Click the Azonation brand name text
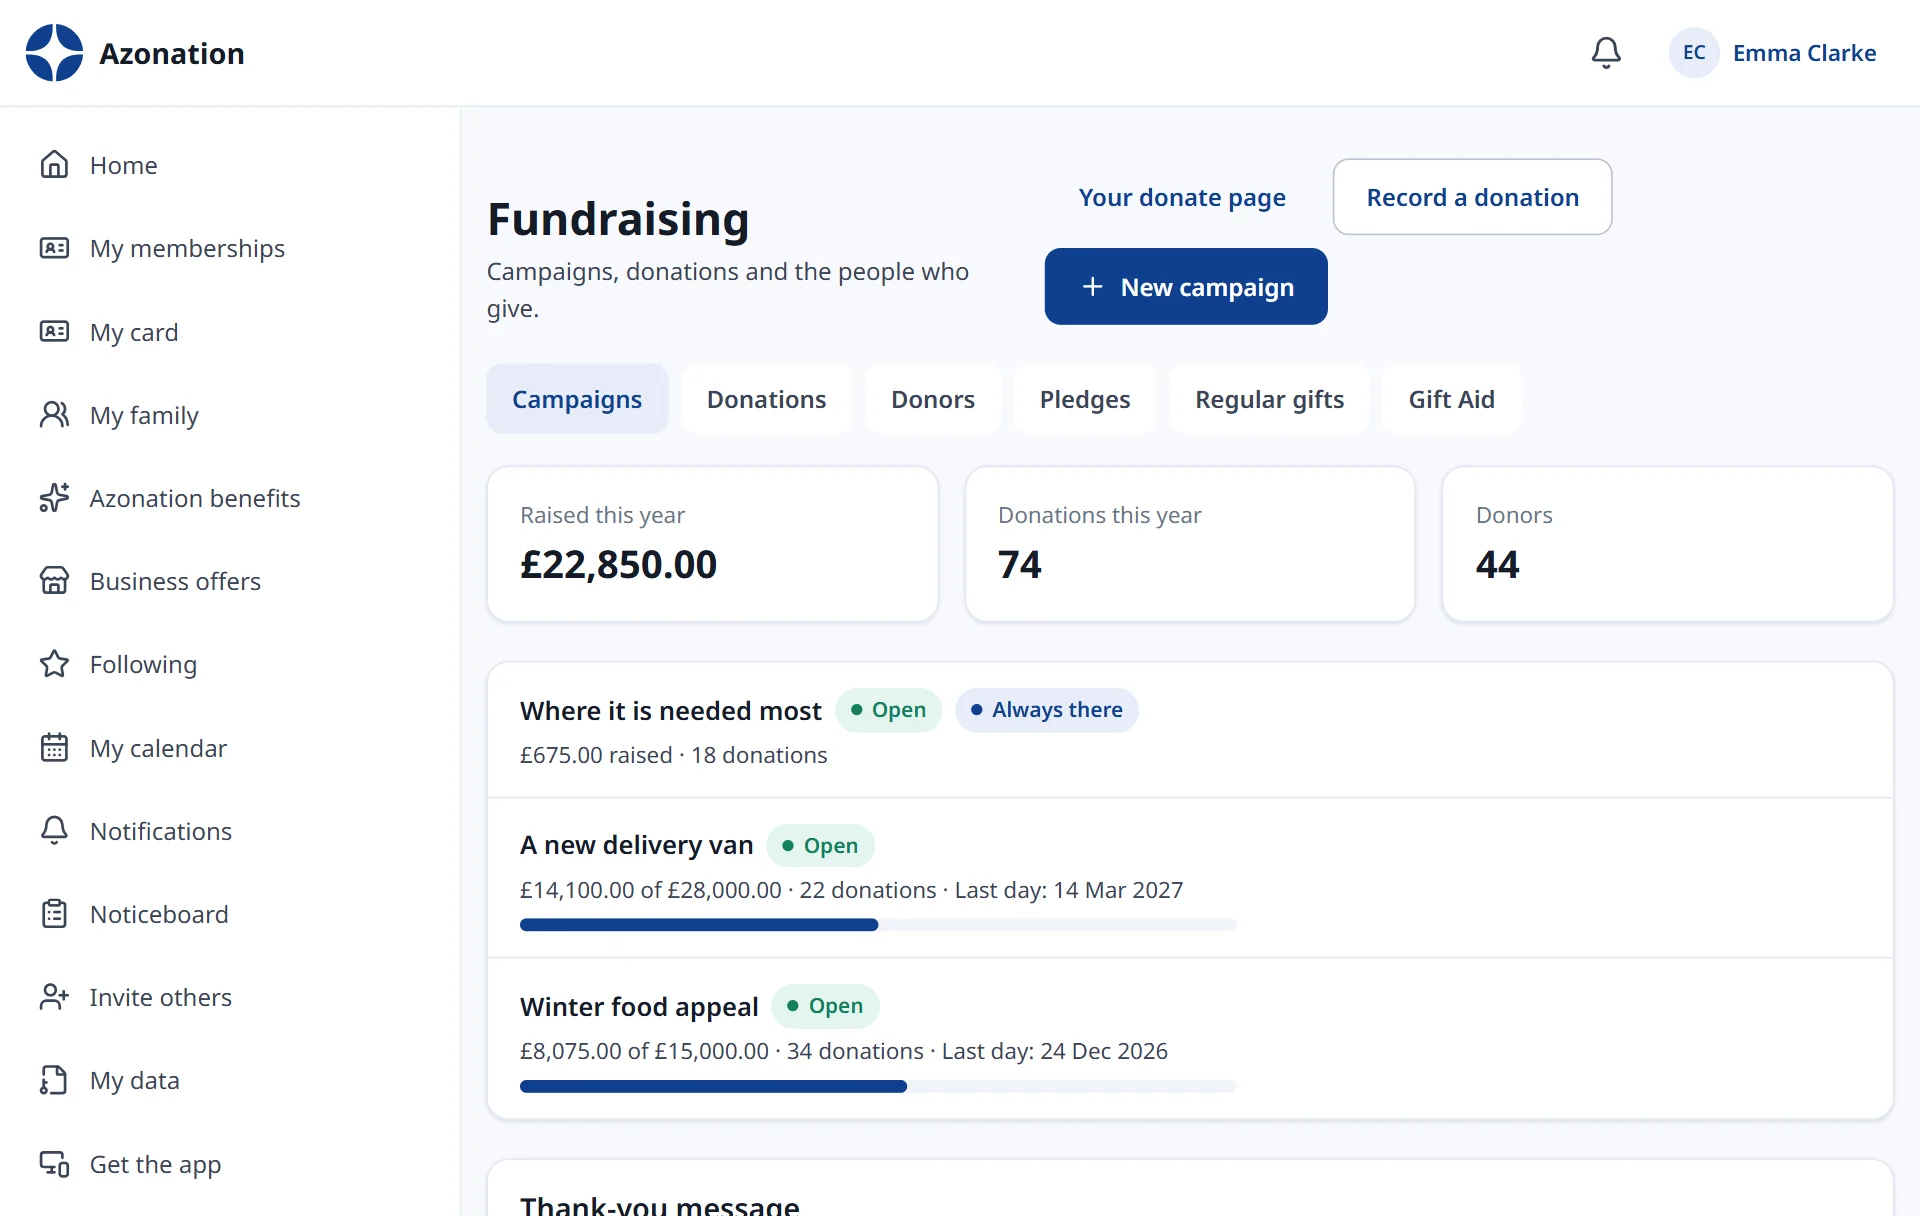The width and height of the screenshot is (1920, 1216). pyautogui.click(x=172, y=53)
